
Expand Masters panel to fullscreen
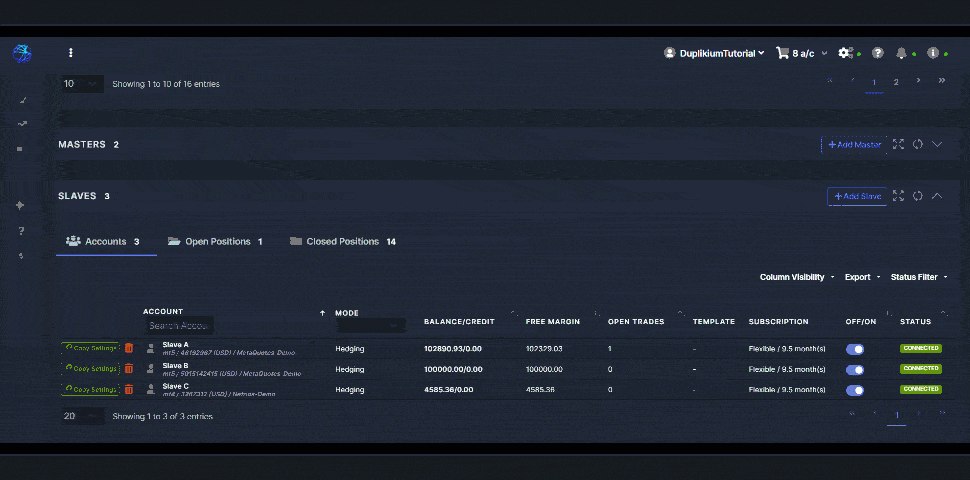(x=898, y=144)
